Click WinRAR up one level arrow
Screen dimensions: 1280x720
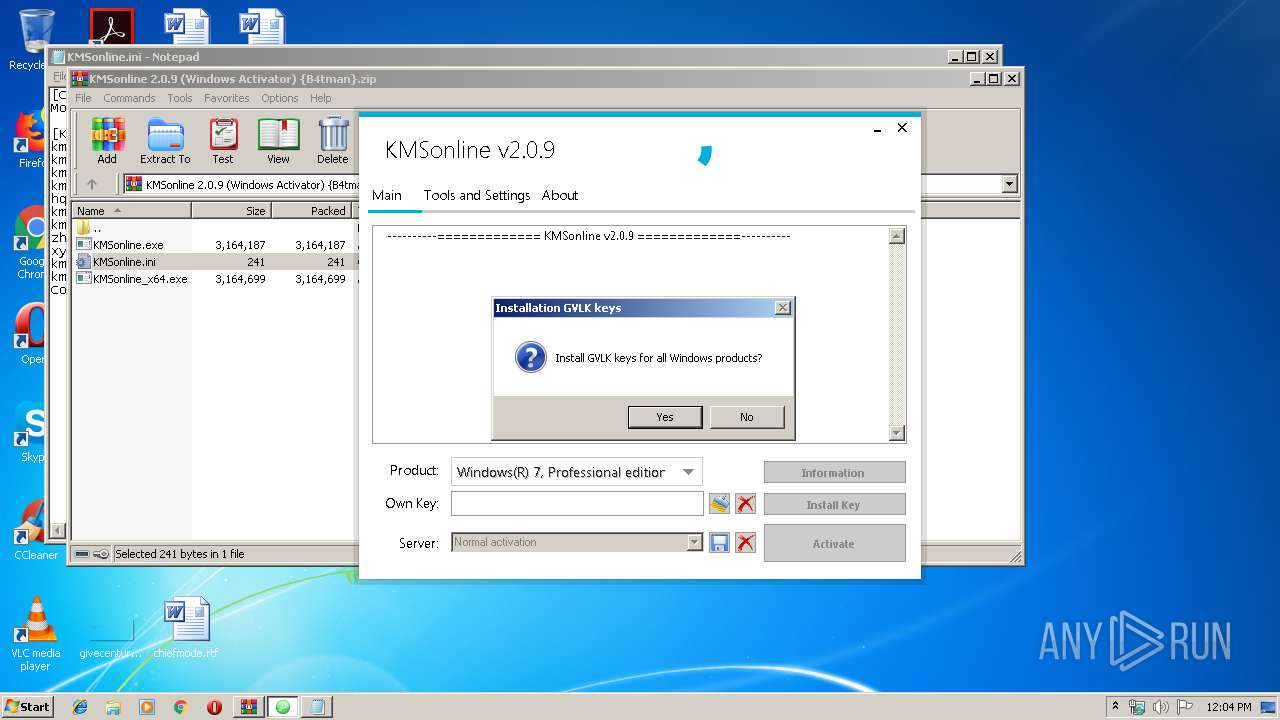coord(92,184)
